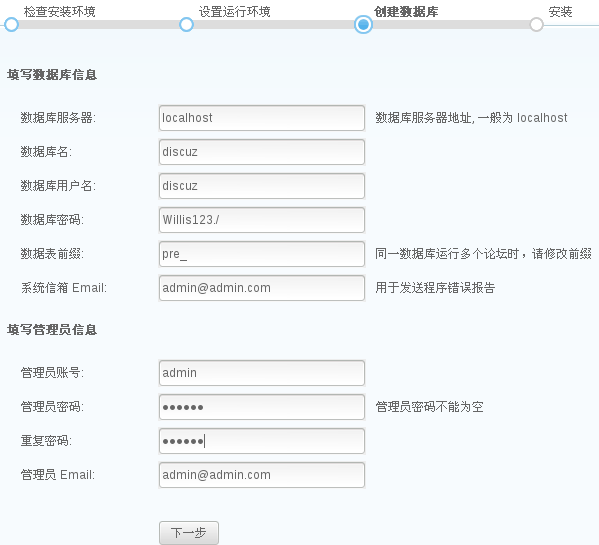Click the 设置运行环境 step label

pyautogui.click(x=235, y=12)
